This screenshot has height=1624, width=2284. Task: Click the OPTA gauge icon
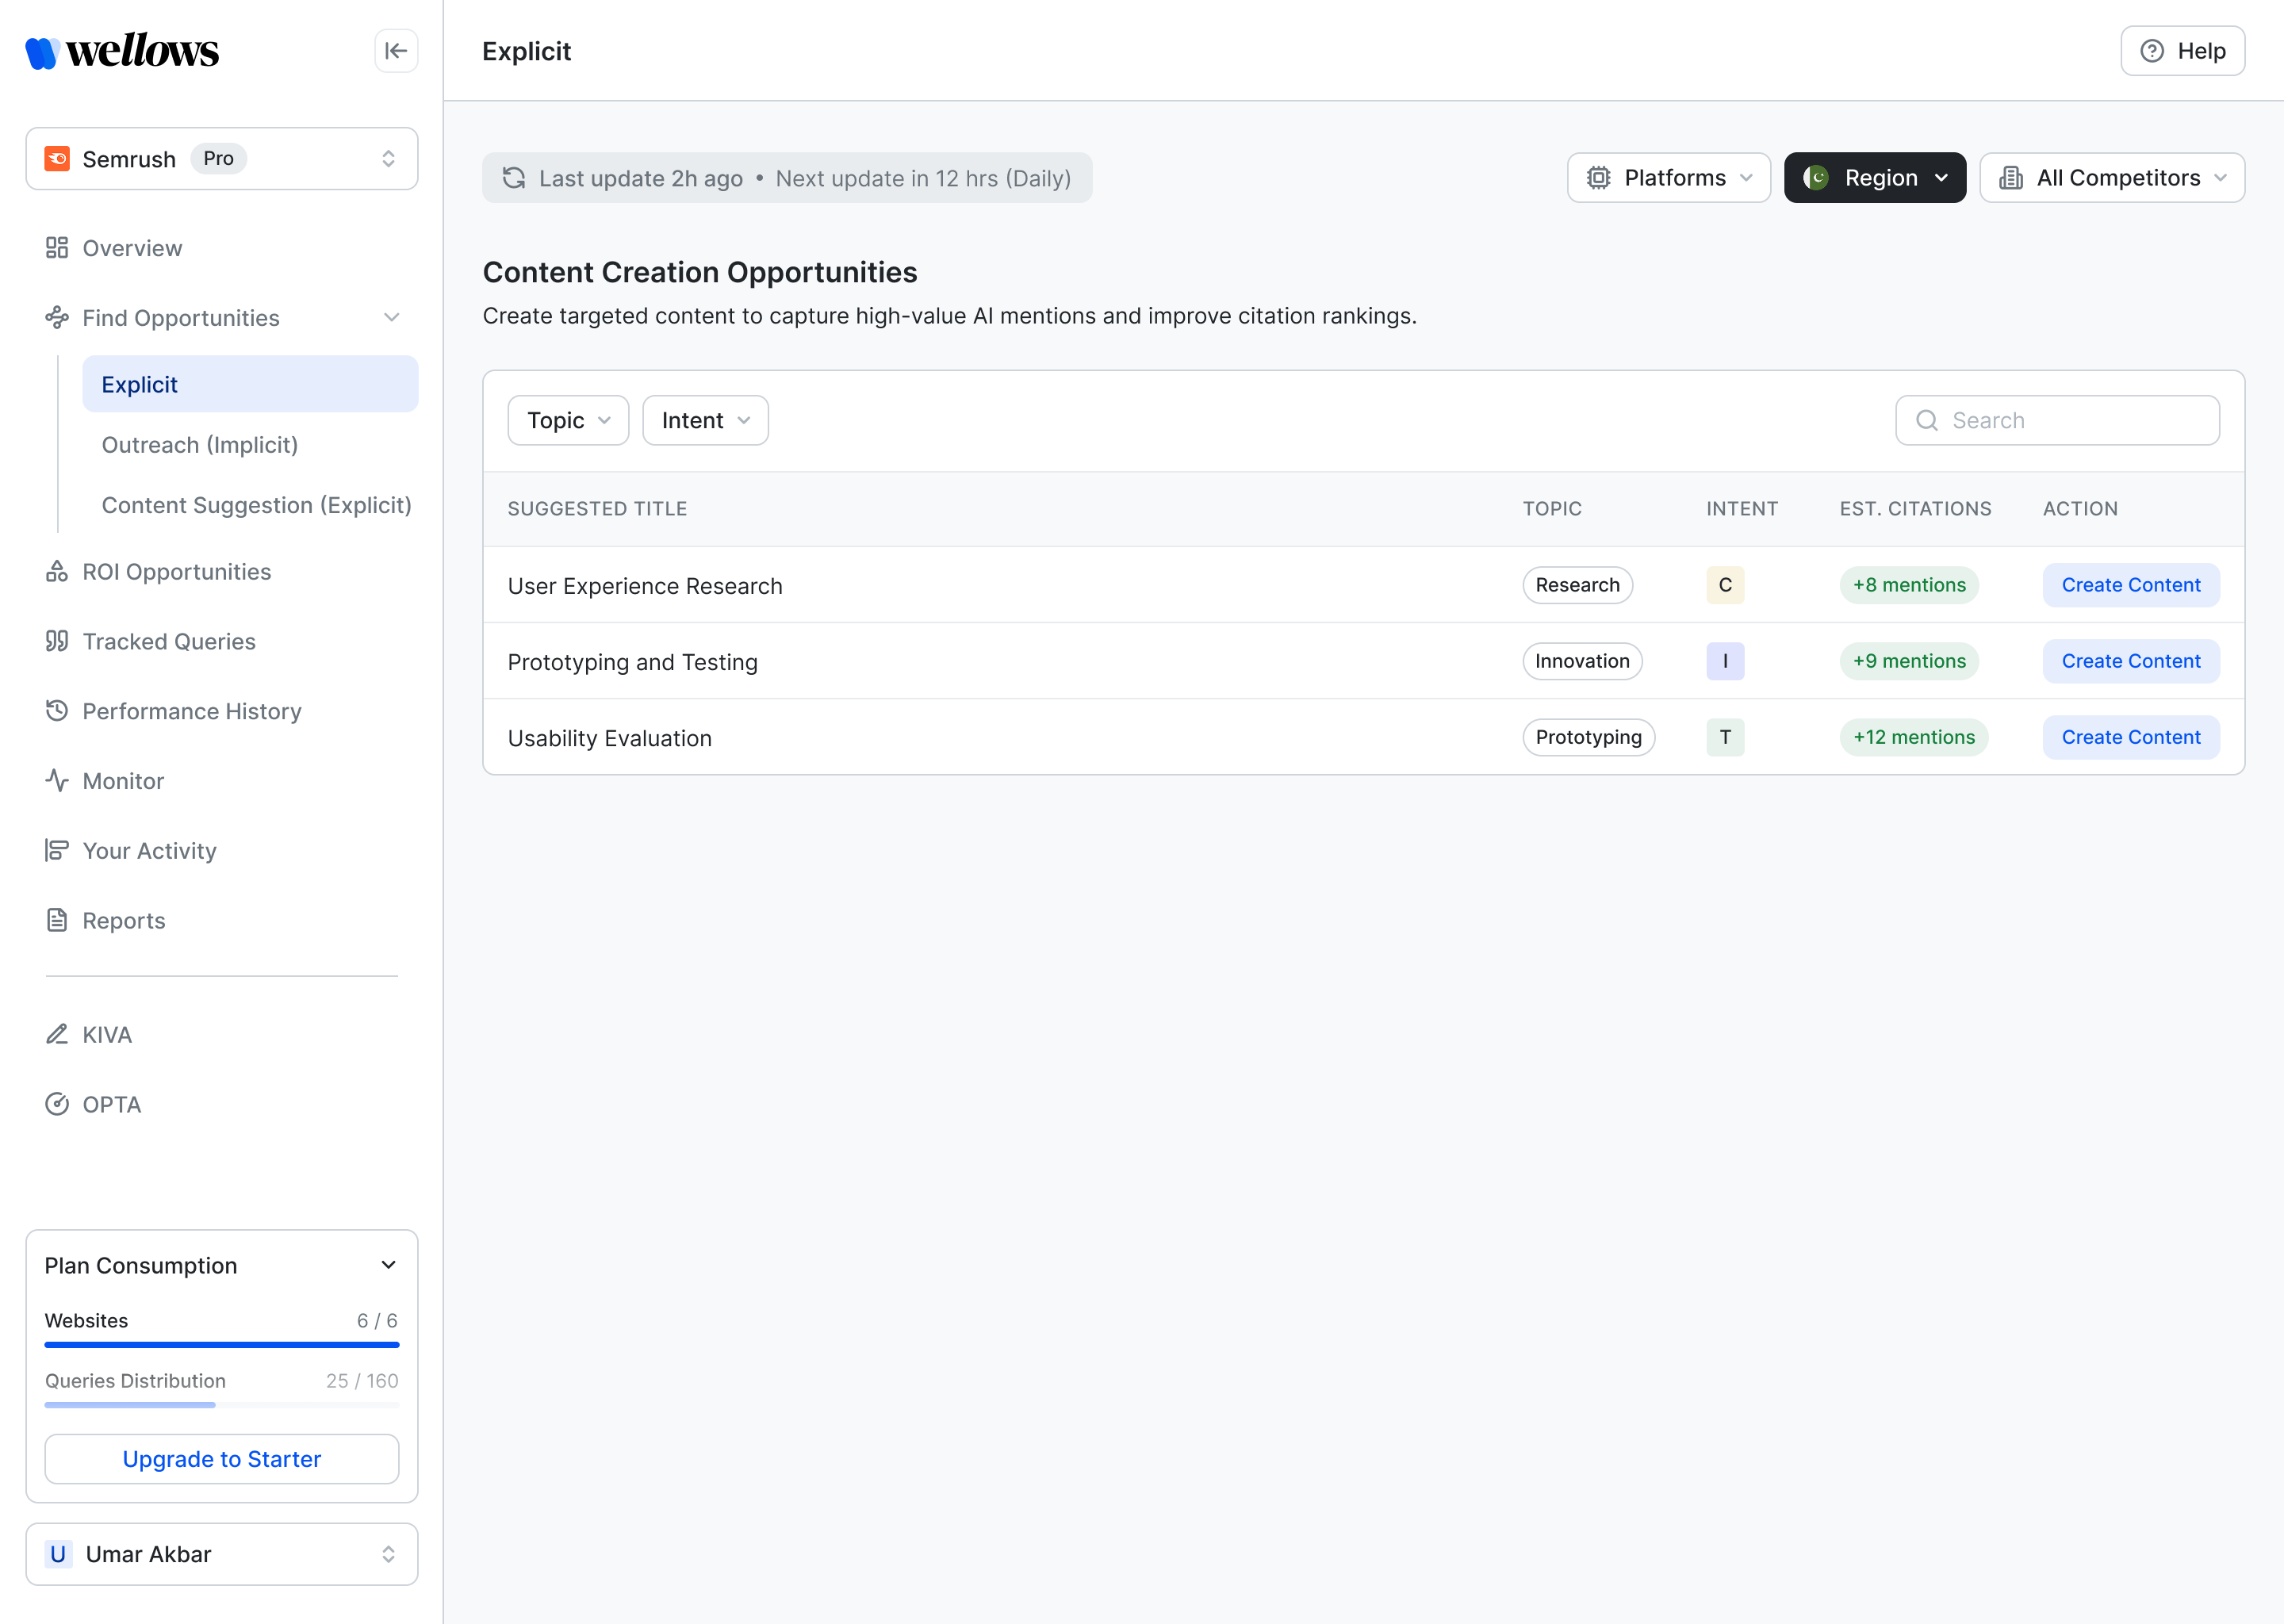point(57,1104)
